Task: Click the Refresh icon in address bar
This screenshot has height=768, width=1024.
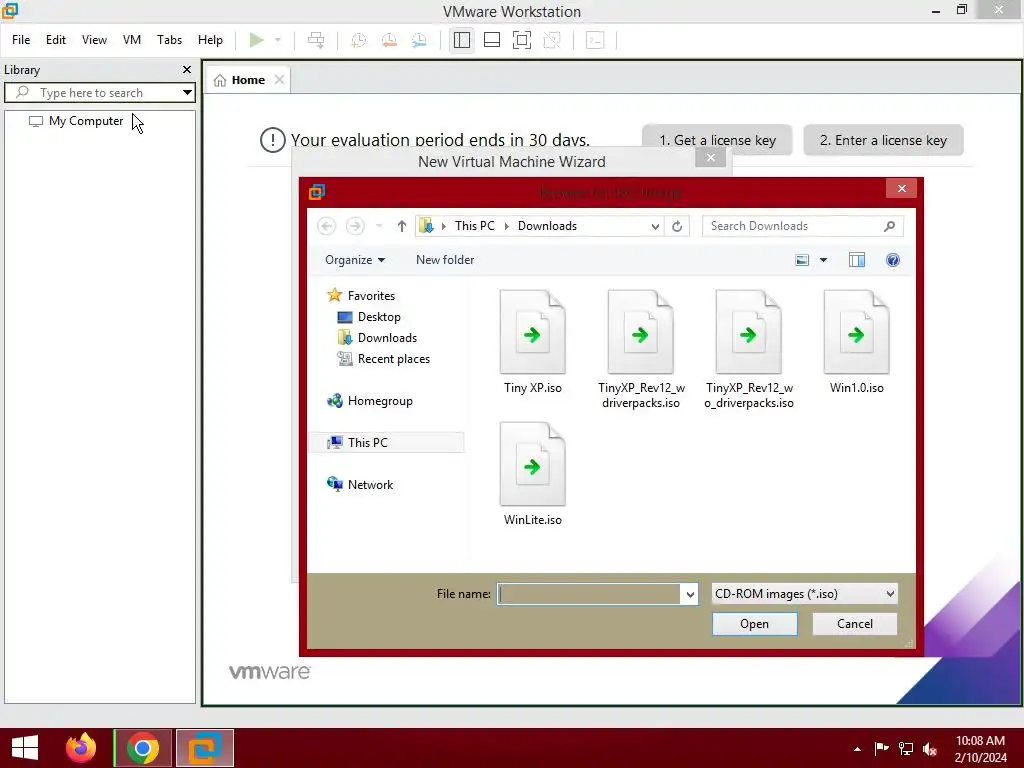Action: pos(677,226)
